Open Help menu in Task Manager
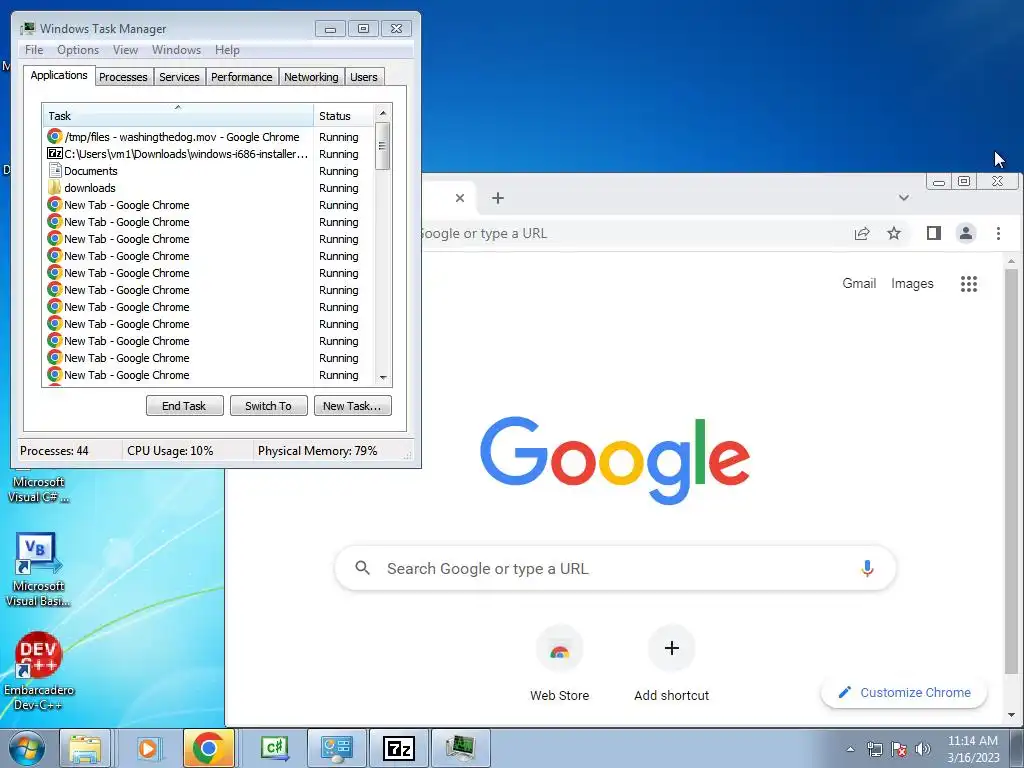 point(227,50)
